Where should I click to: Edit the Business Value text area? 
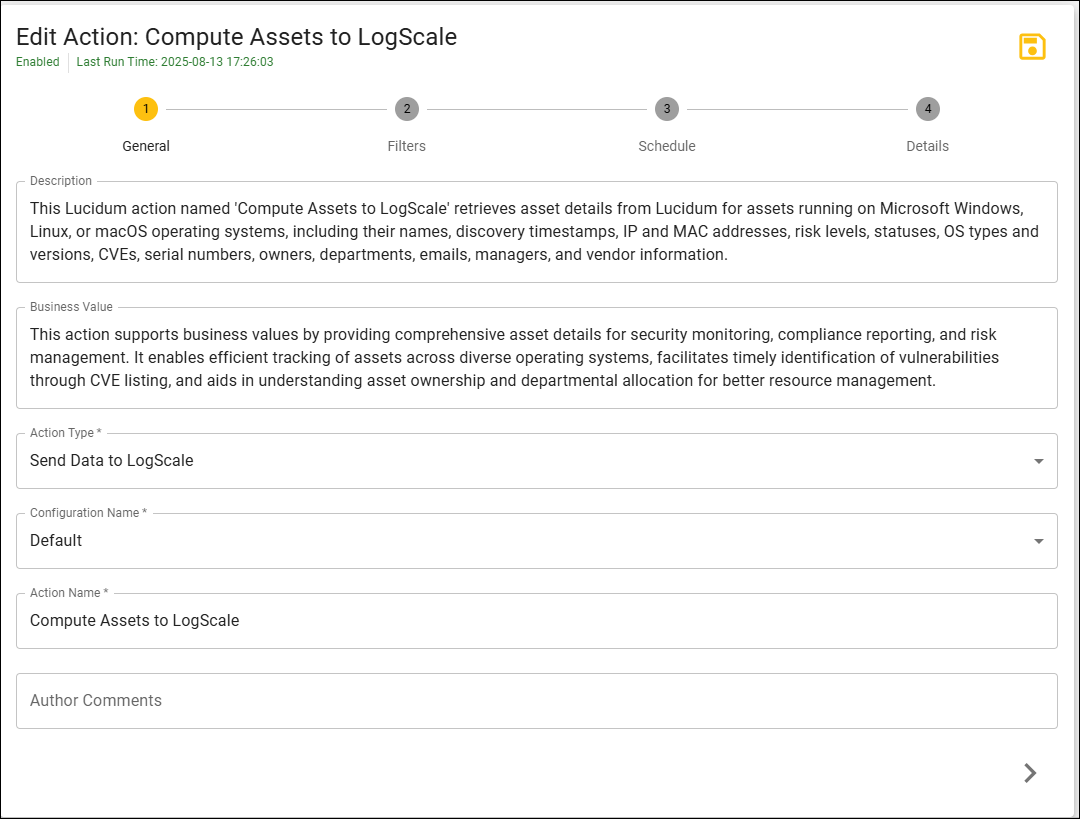click(537, 358)
